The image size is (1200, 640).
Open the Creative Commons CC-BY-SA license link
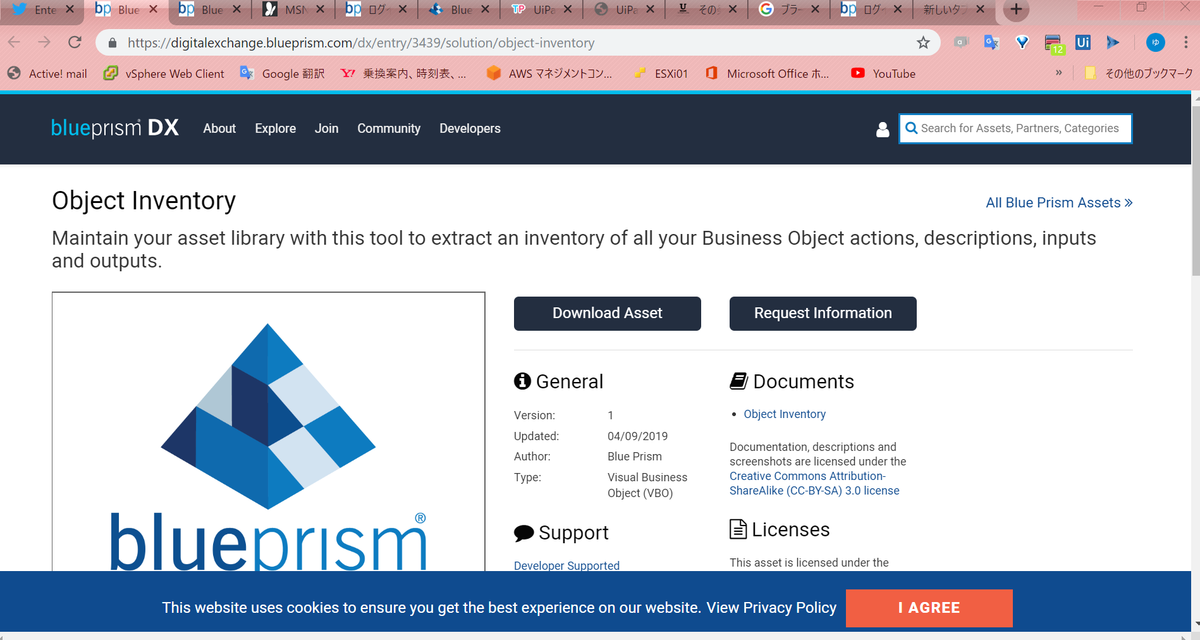coord(815,483)
